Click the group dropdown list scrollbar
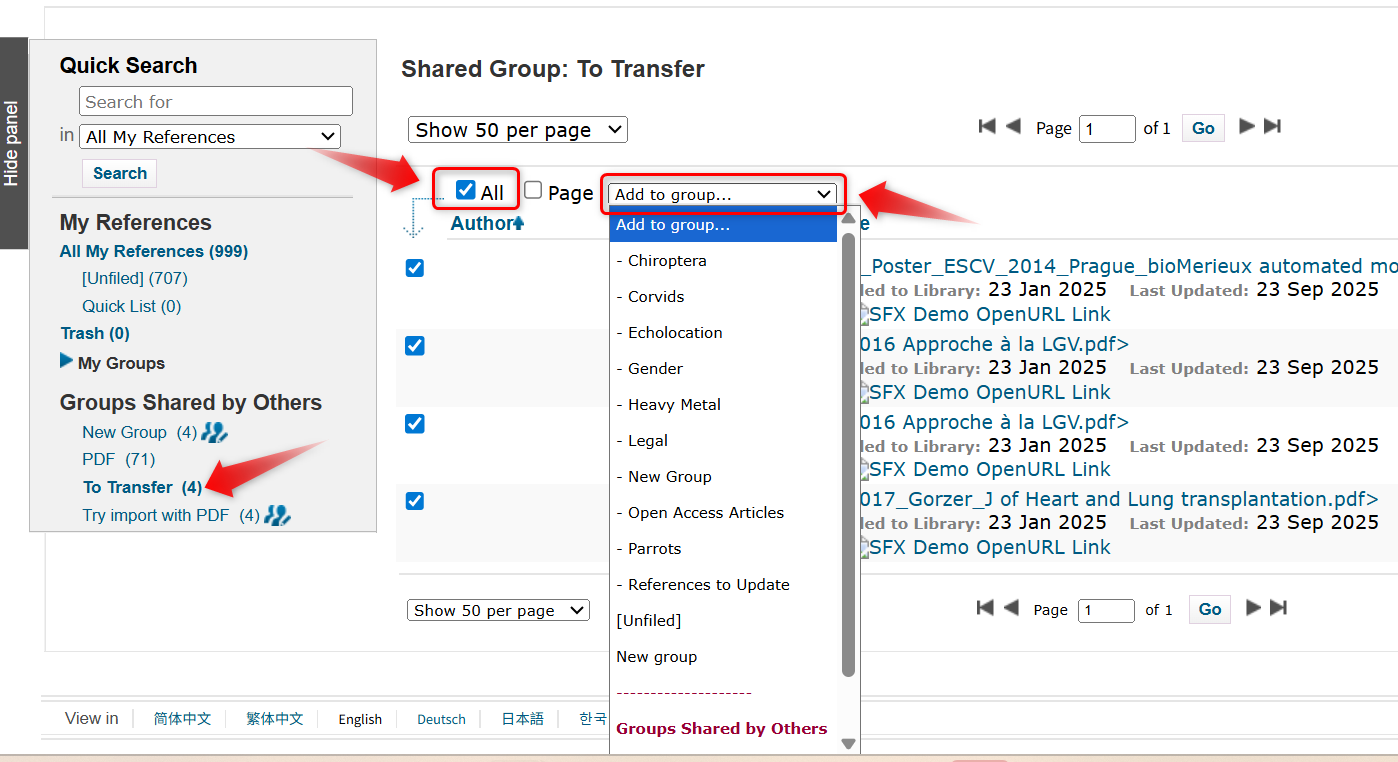1398x762 pixels. tap(848, 450)
